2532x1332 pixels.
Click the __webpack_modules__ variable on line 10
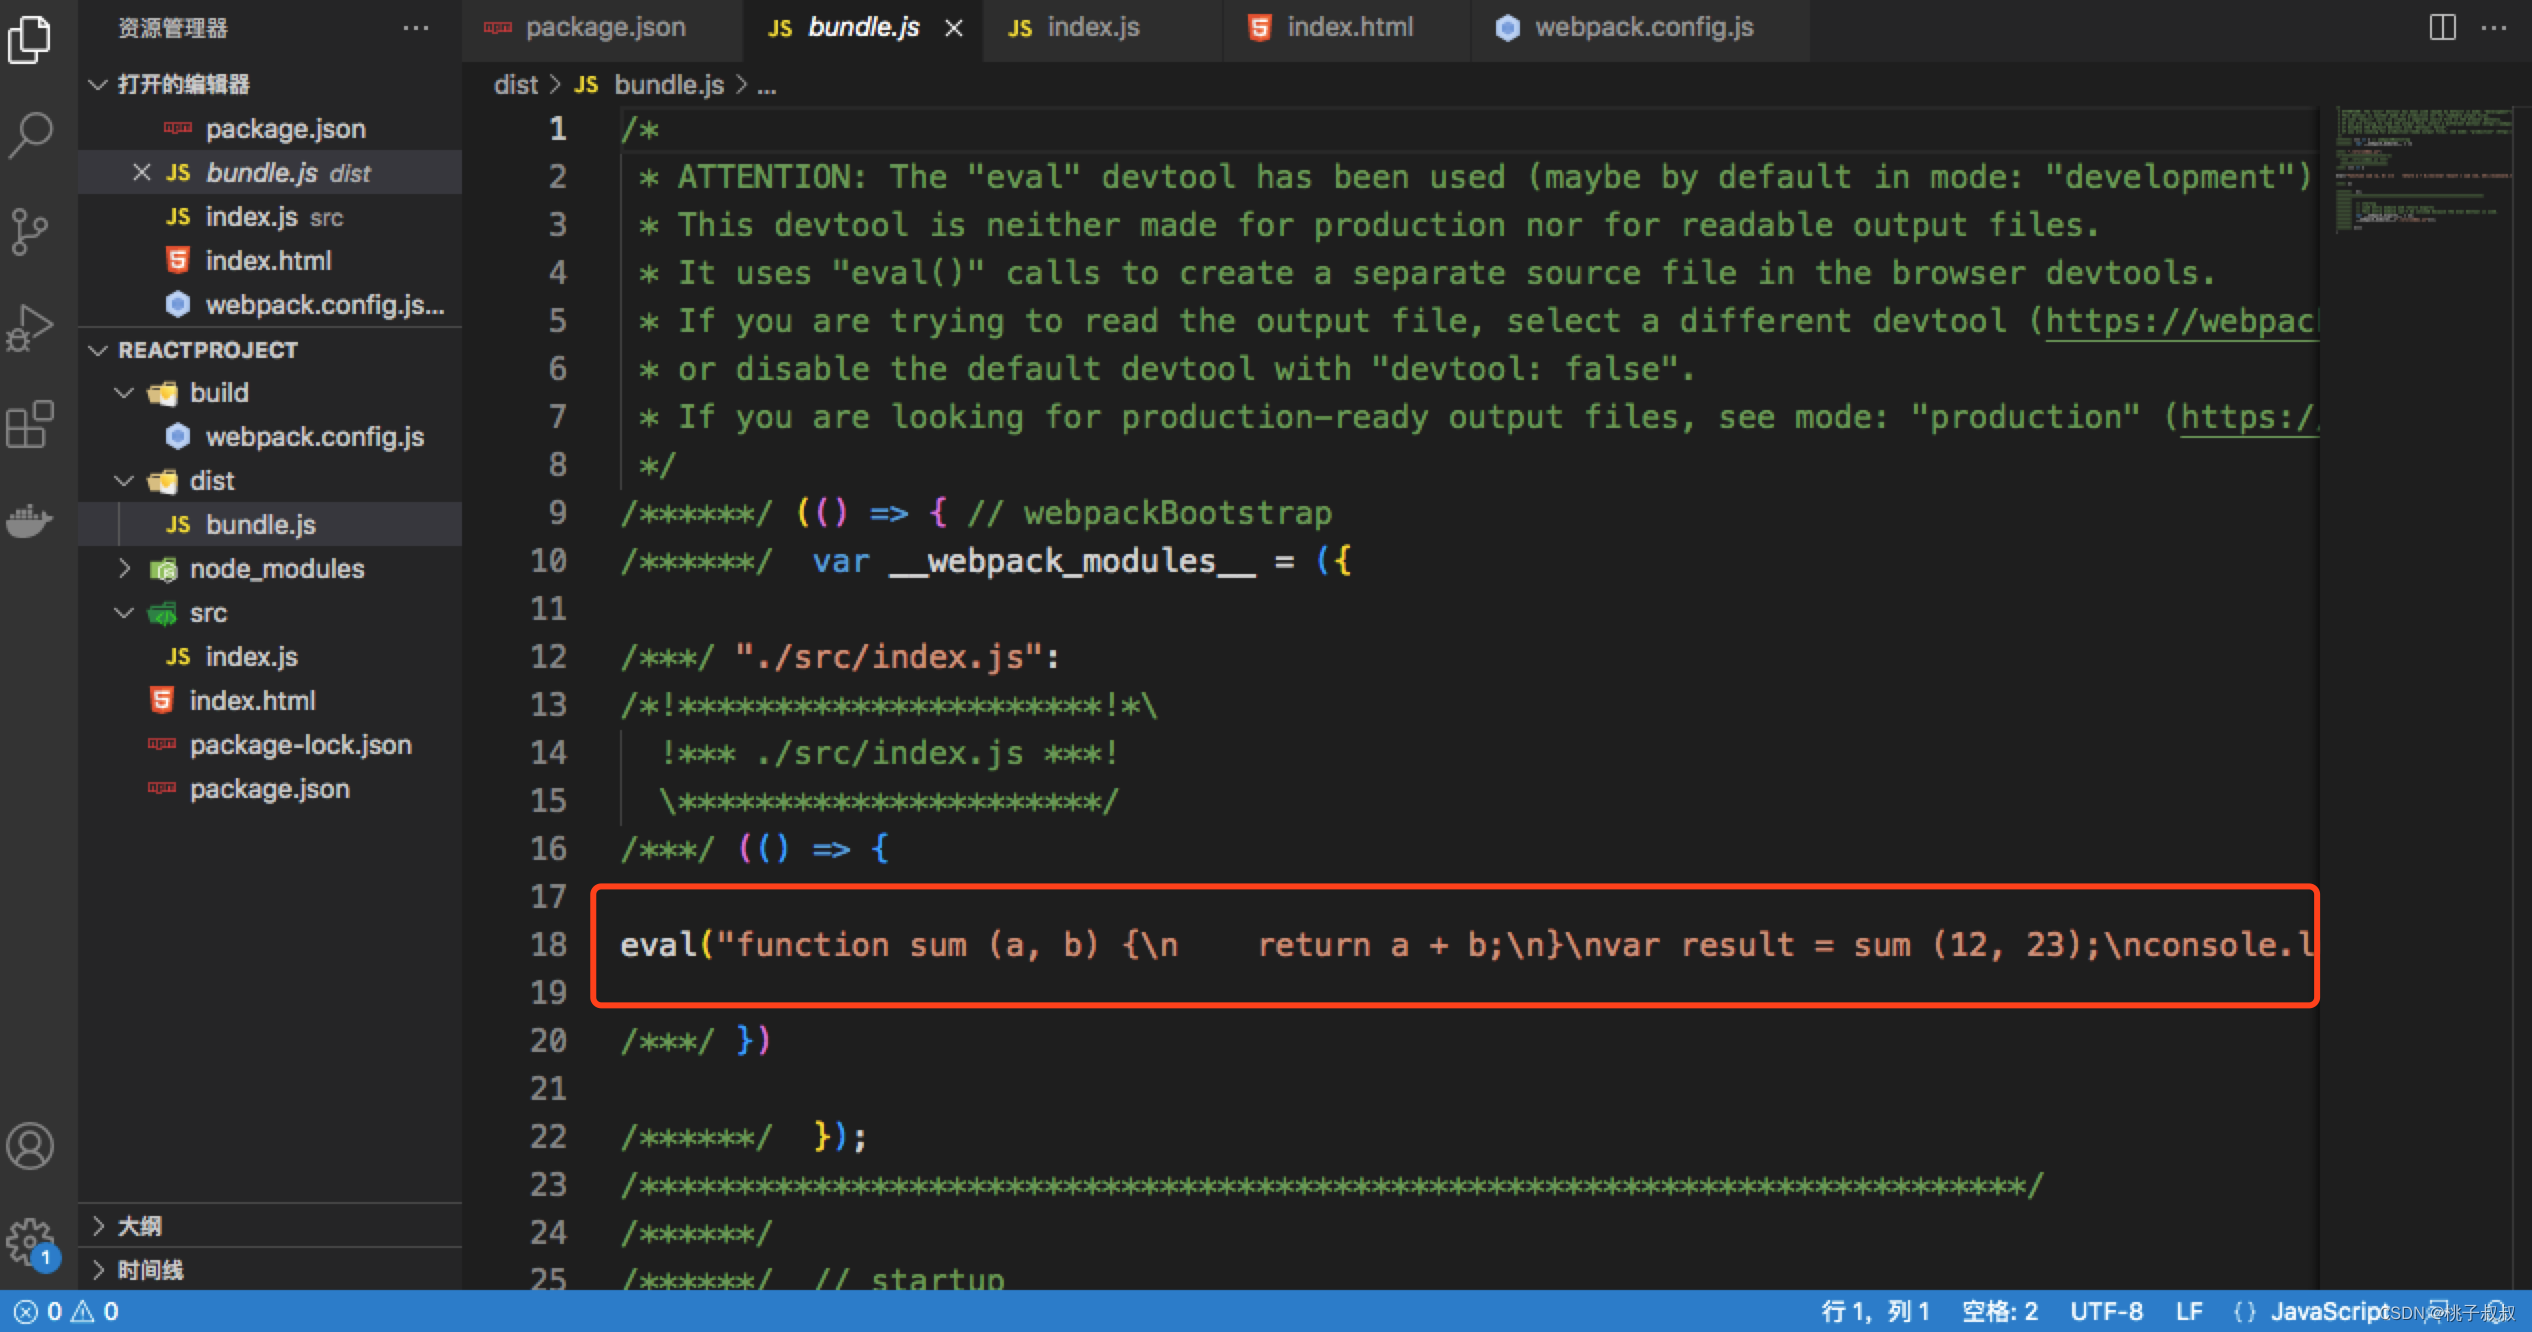tap(1071, 561)
